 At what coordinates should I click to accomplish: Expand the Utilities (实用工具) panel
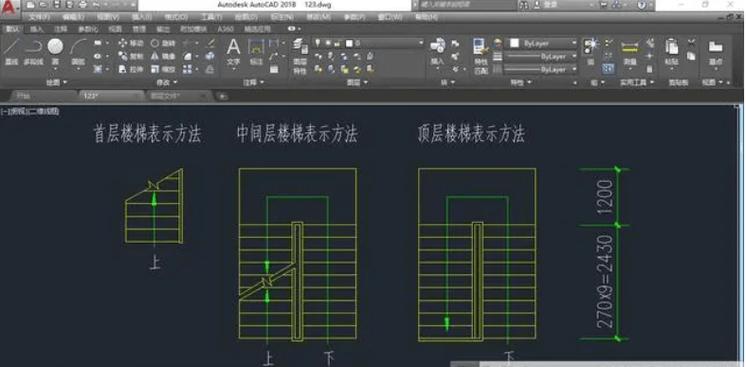[x=637, y=82]
